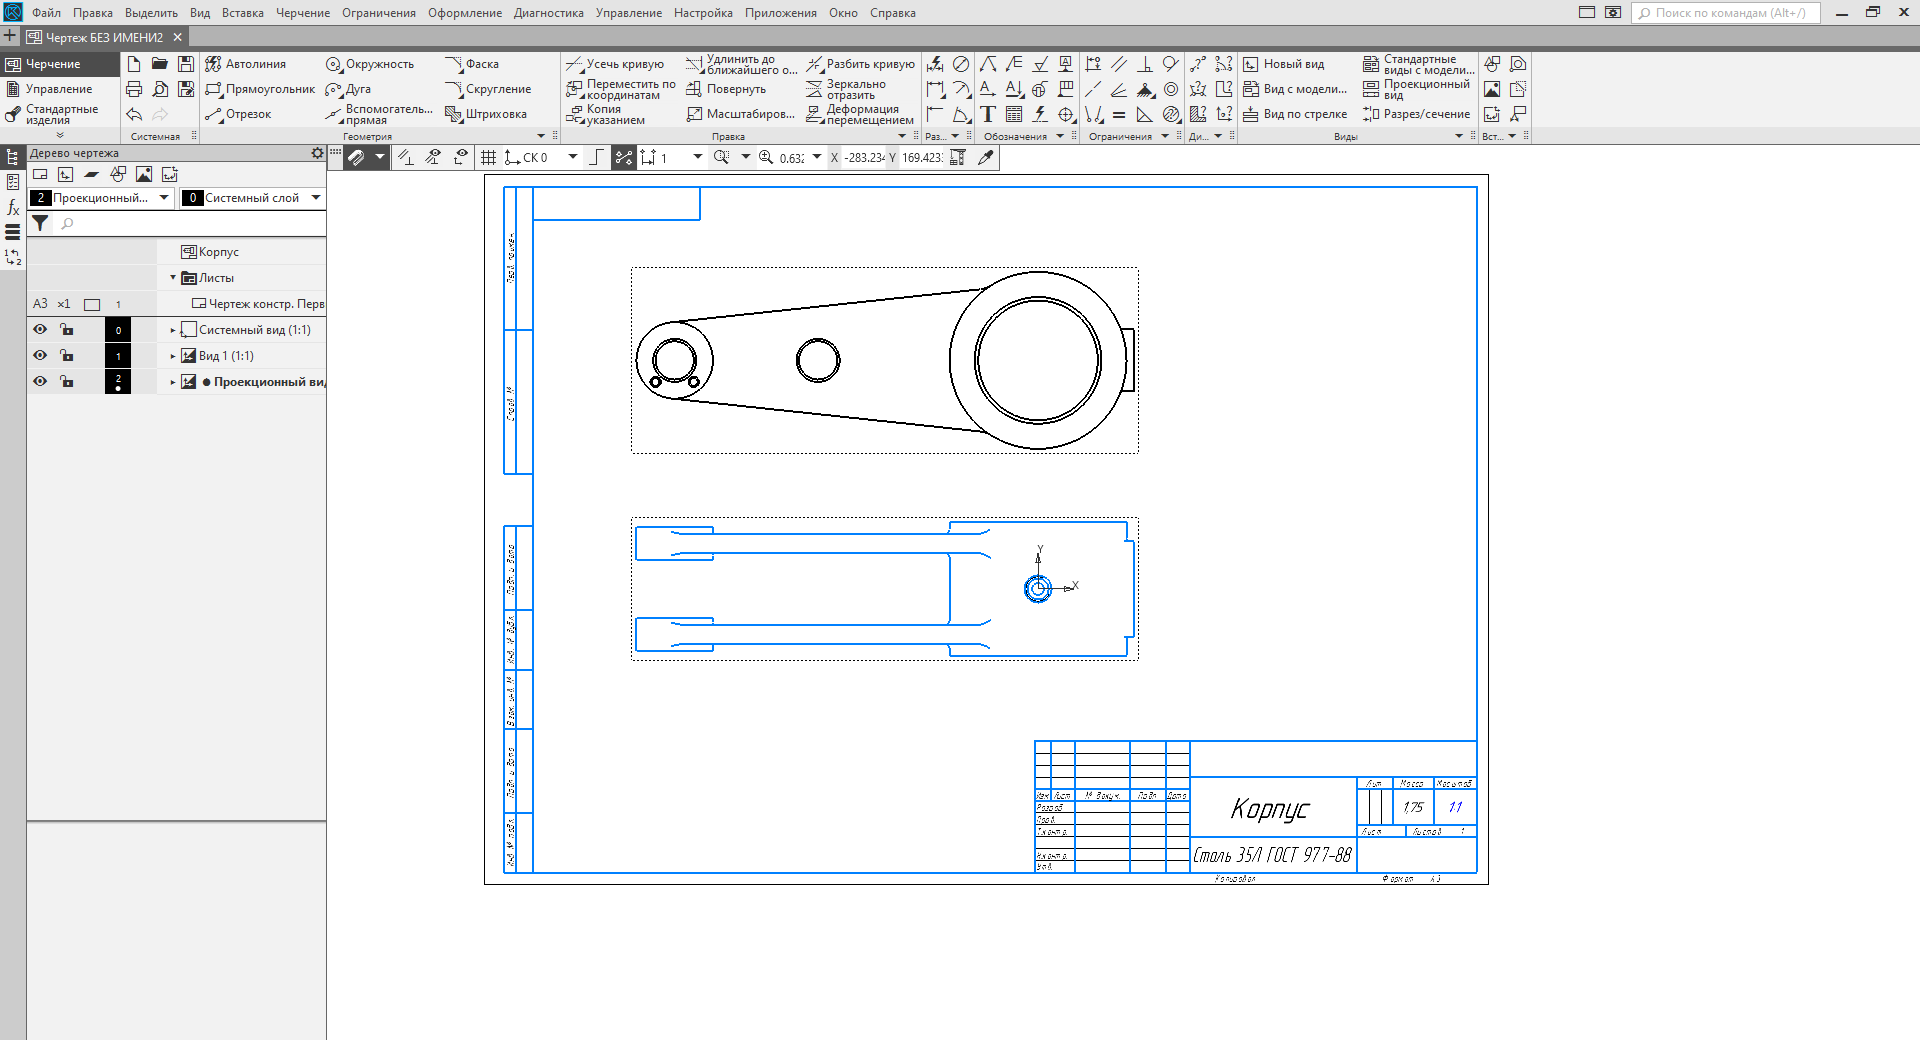Viewport: 1920px width, 1040px height.
Task: Expand Системный вид (1:1) tree node
Action: (x=172, y=330)
